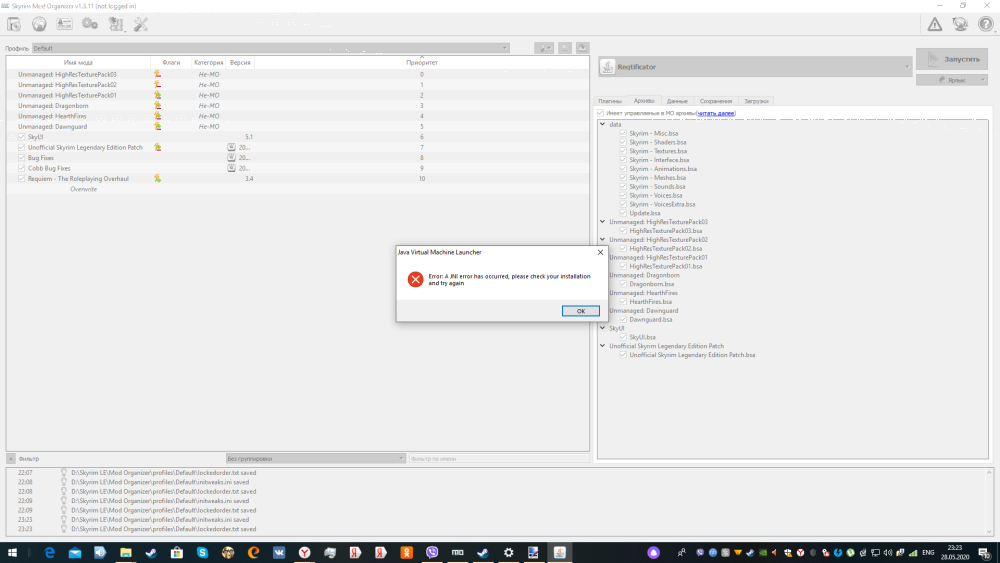Open Viber from the taskbar
The width and height of the screenshot is (1000, 563).
click(x=432, y=553)
